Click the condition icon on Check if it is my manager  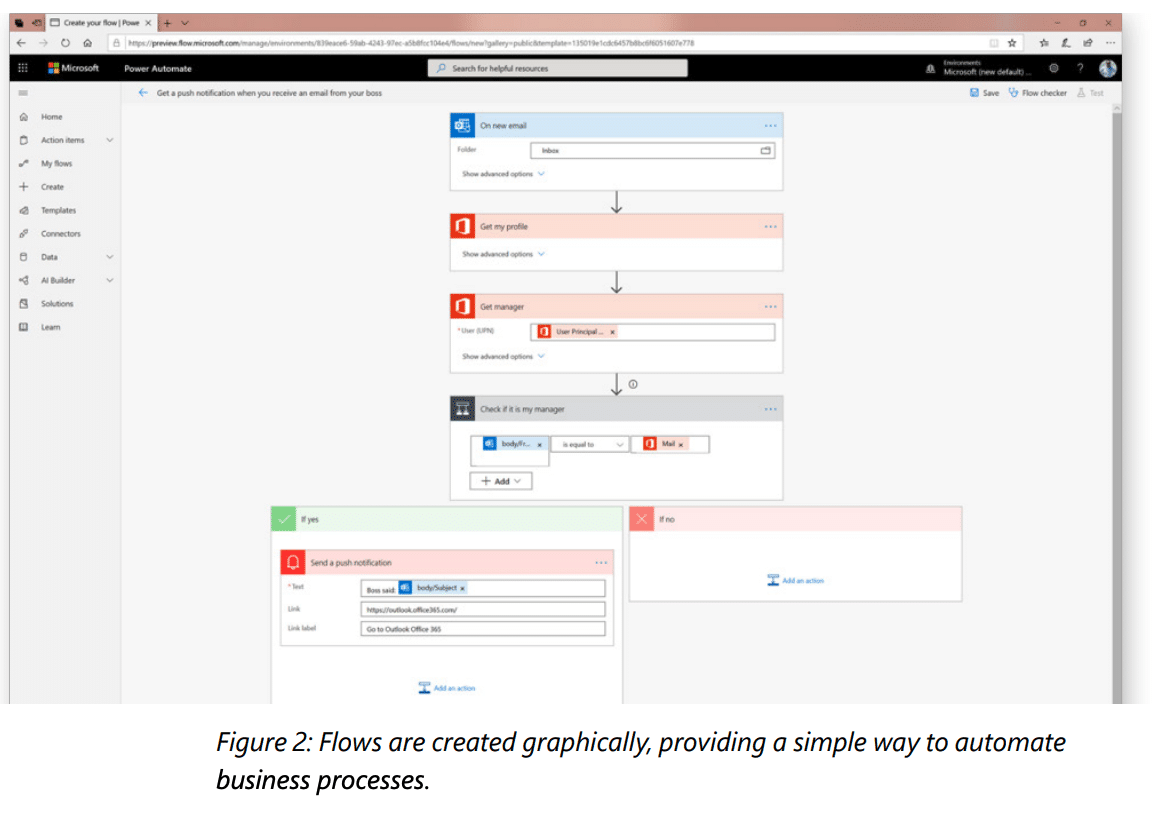(462, 409)
